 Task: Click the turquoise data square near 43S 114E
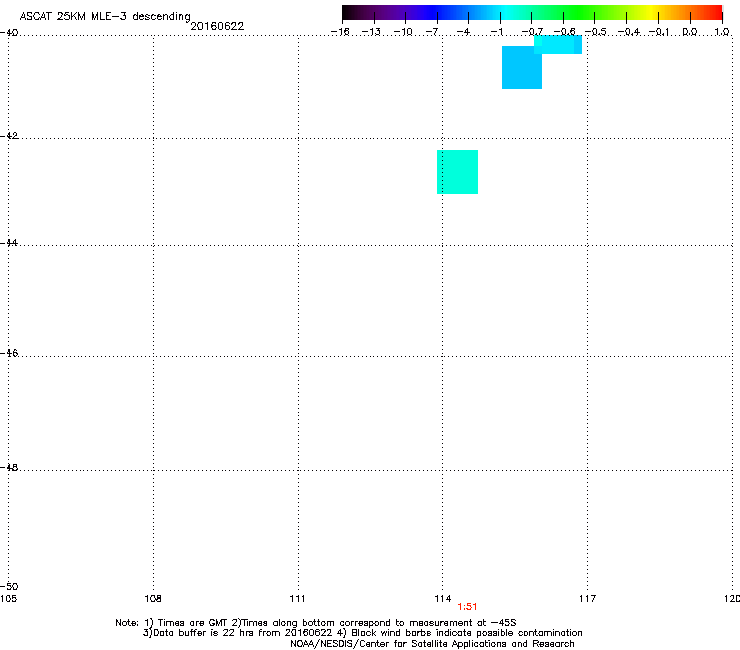click(x=457, y=172)
